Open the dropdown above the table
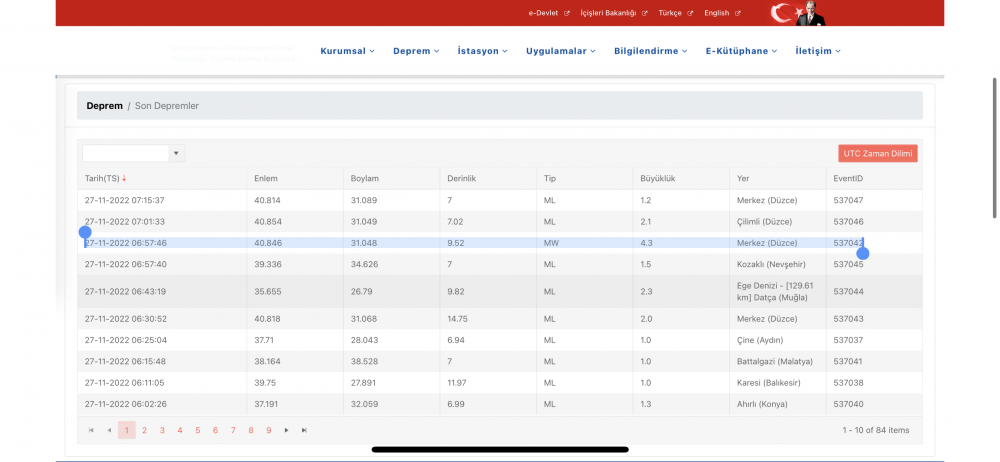The height and width of the screenshot is (462, 1000). click(x=177, y=153)
